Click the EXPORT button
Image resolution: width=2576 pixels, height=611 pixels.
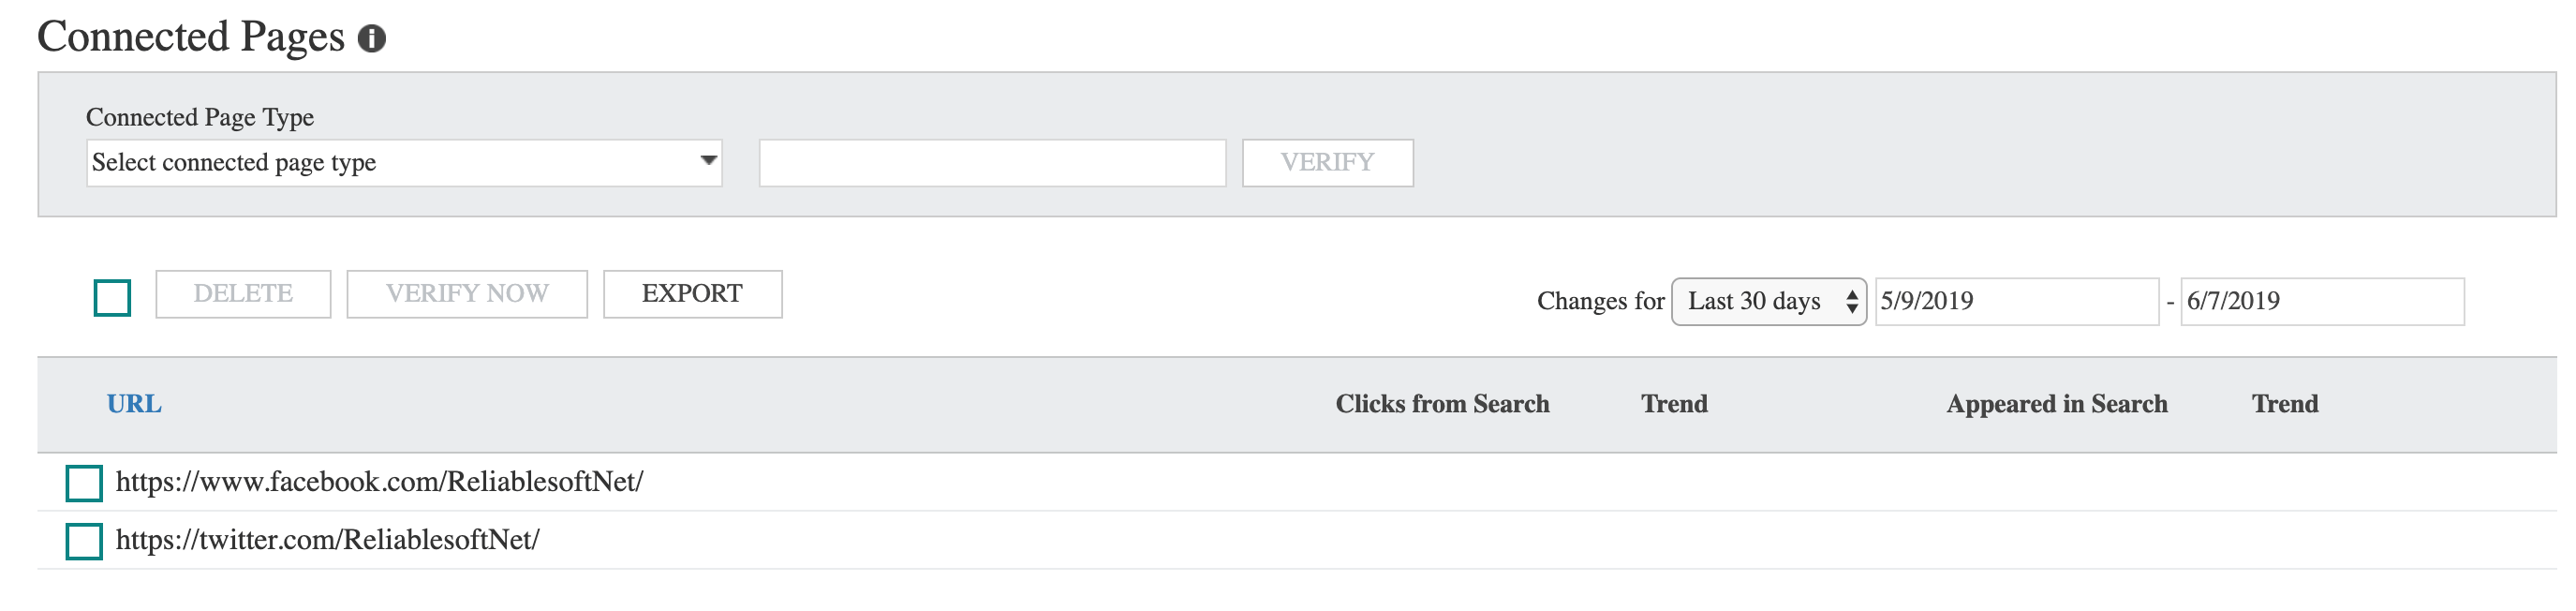692,294
